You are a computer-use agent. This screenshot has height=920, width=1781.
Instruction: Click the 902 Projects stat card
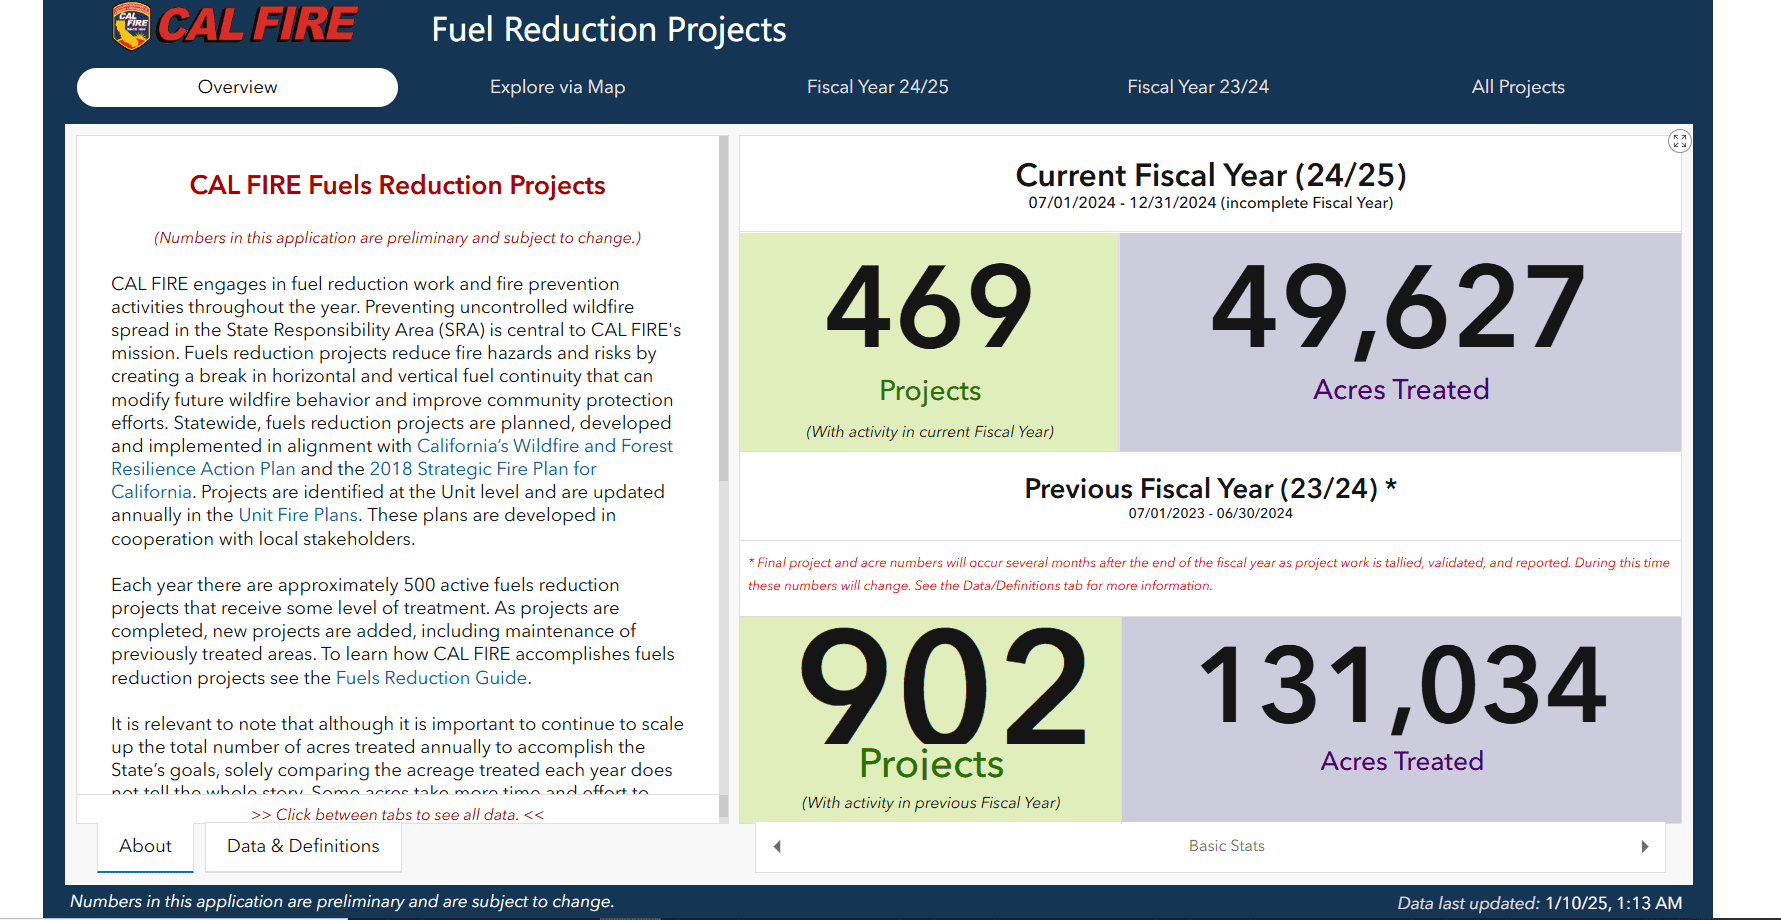pyautogui.click(x=931, y=719)
